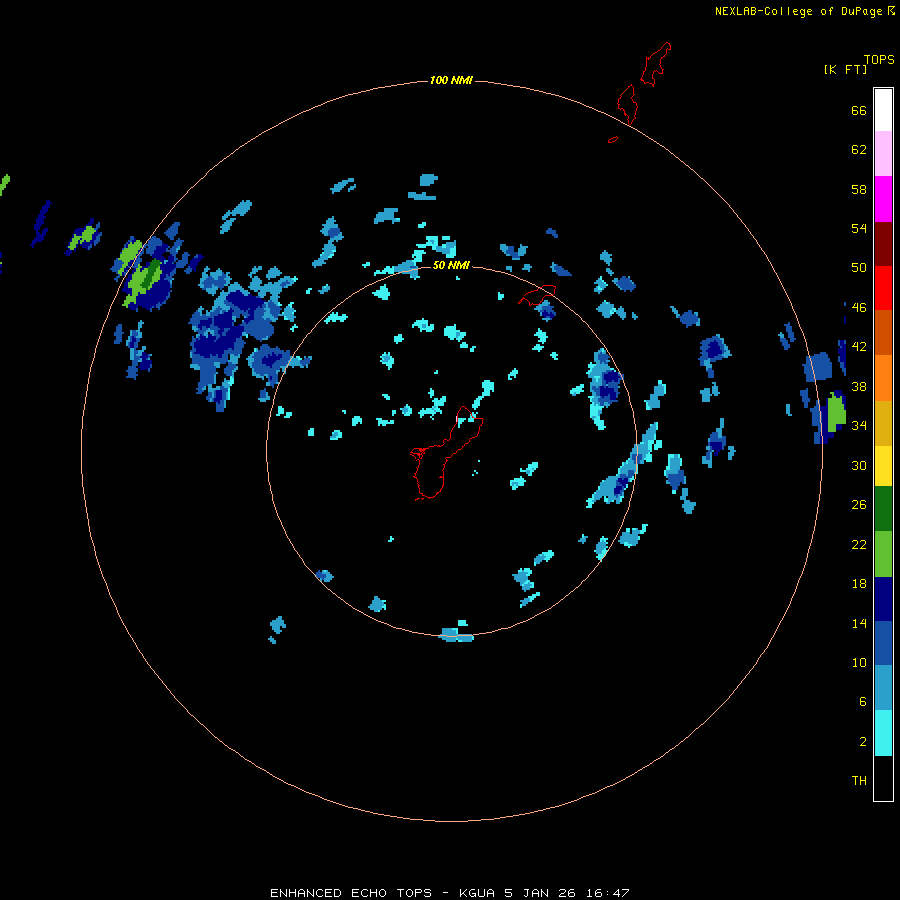Select the light pink 62 kft swatch

point(883,153)
